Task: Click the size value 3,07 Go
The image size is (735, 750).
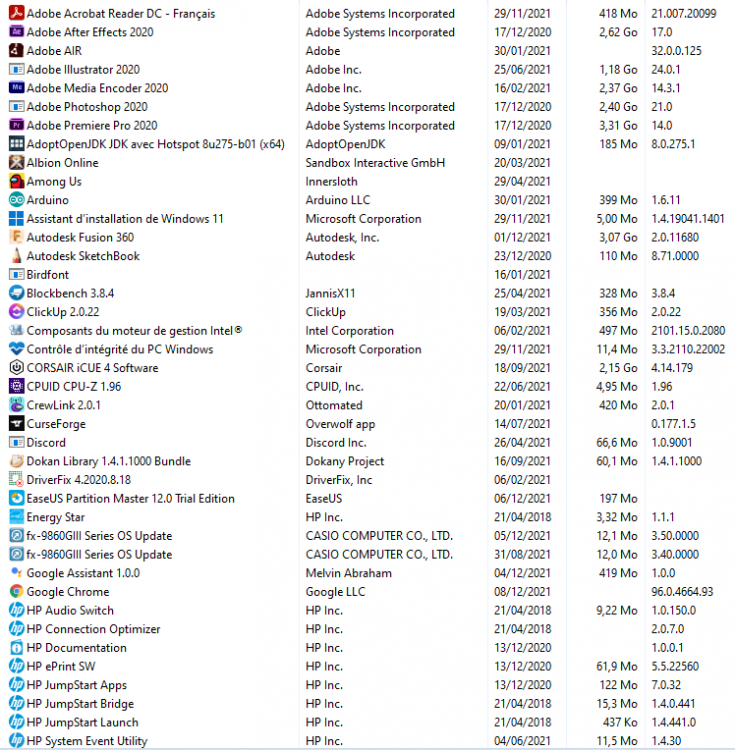Action: (x=618, y=237)
